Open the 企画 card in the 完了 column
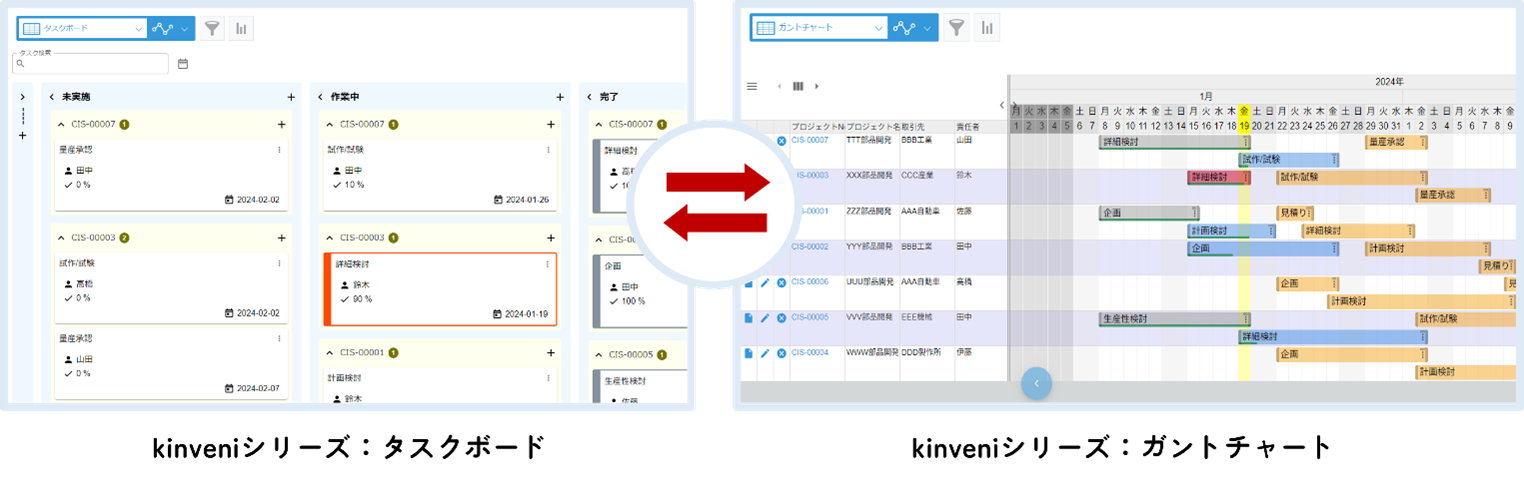The height and width of the screenshot is (481, 1524). (x=640, y=290)
